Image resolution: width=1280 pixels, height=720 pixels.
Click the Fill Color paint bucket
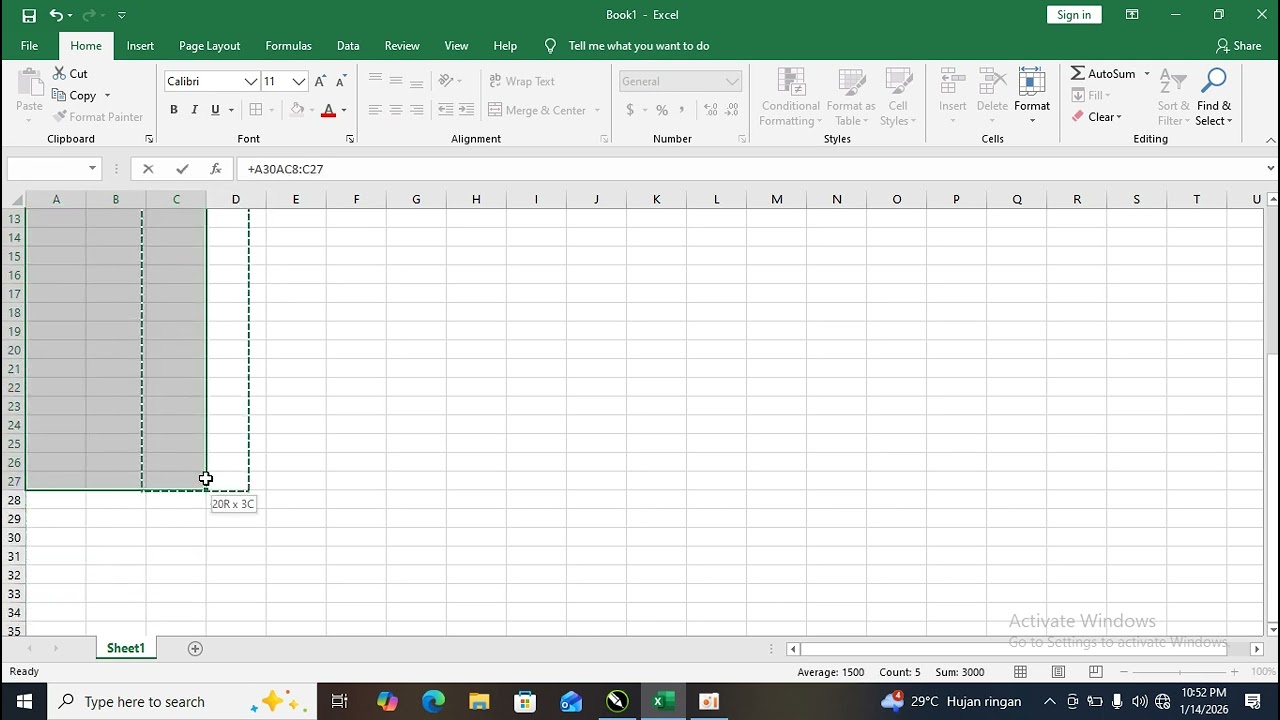297,110
